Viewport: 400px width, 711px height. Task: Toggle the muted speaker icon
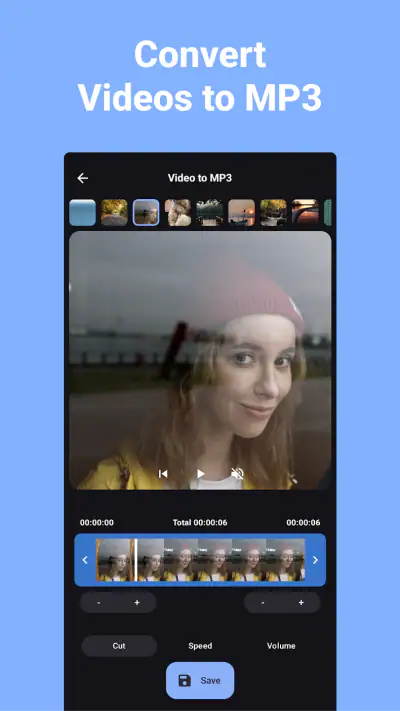(237, 474)
